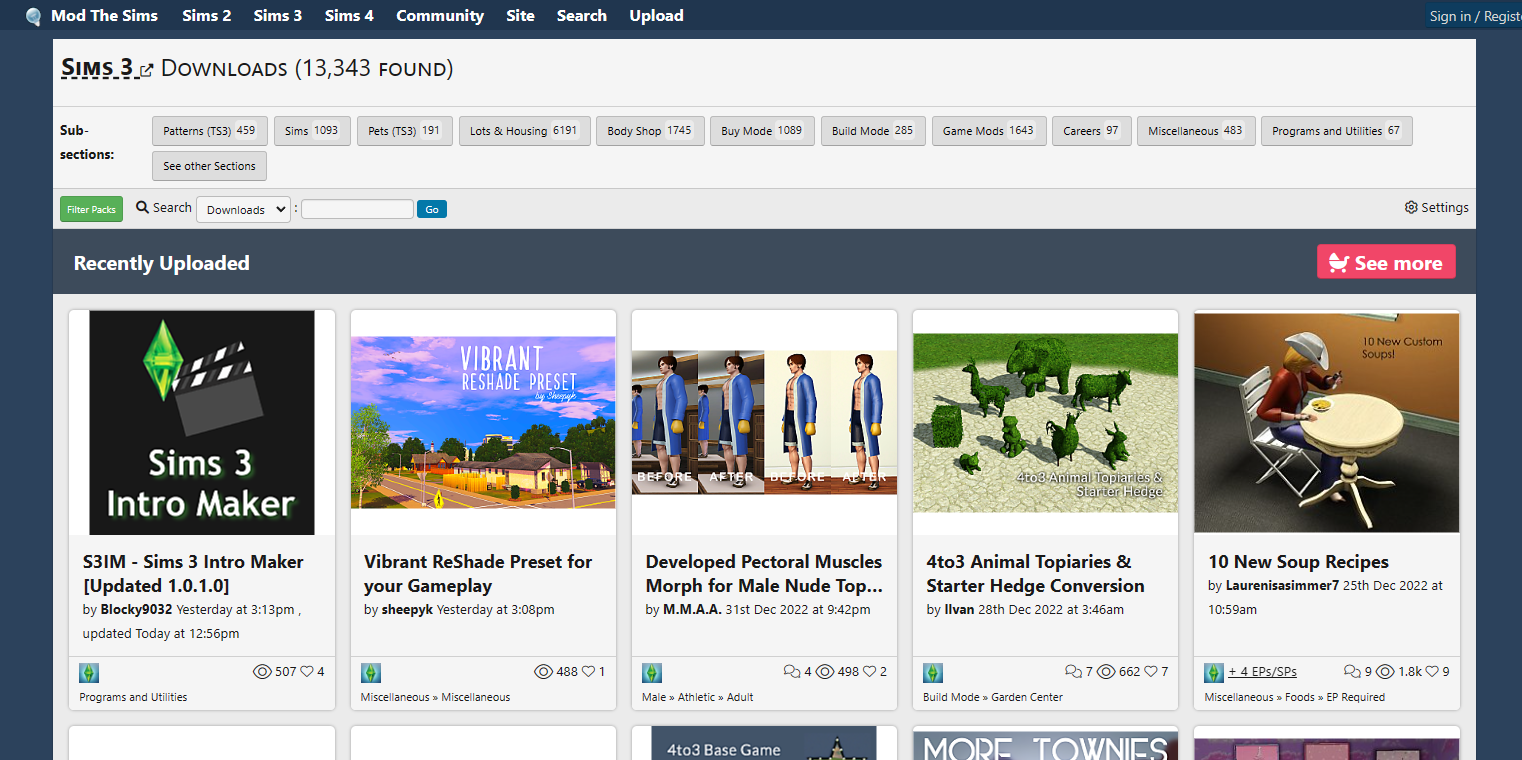Open the Programs and Utilities 67 sub-section button
The height and width of the screenshot is (760, 1522).
[x=1337, y=131]
